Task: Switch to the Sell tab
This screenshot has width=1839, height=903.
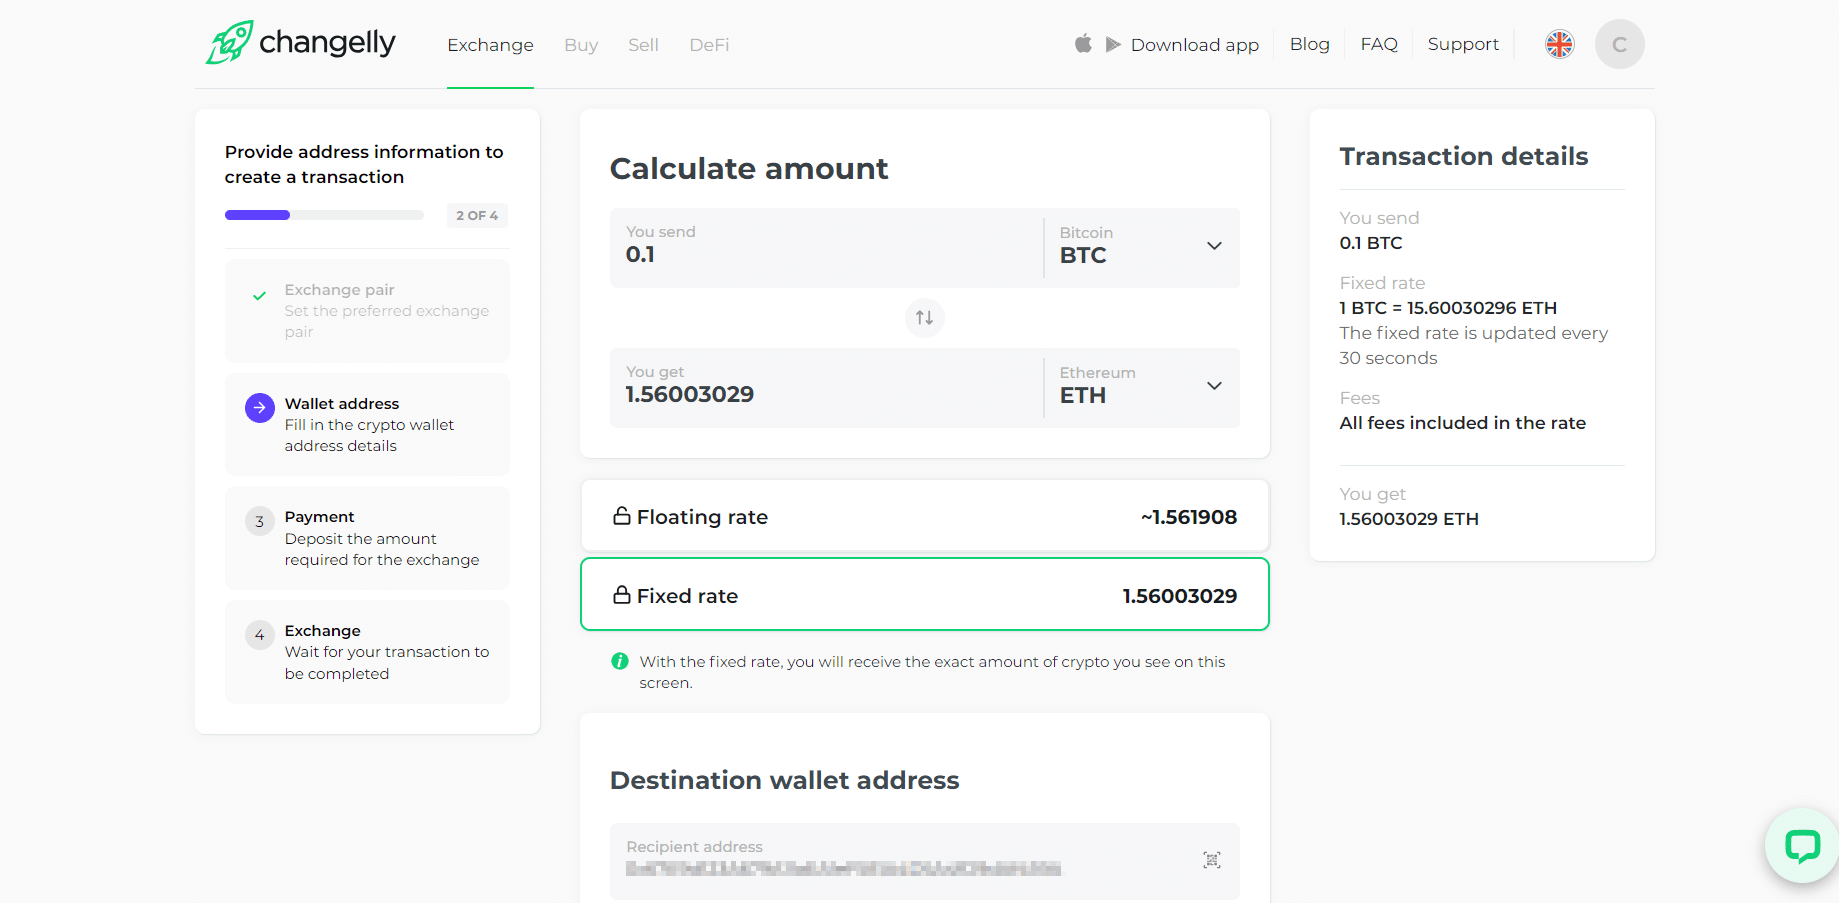Action: coord(643,45)
